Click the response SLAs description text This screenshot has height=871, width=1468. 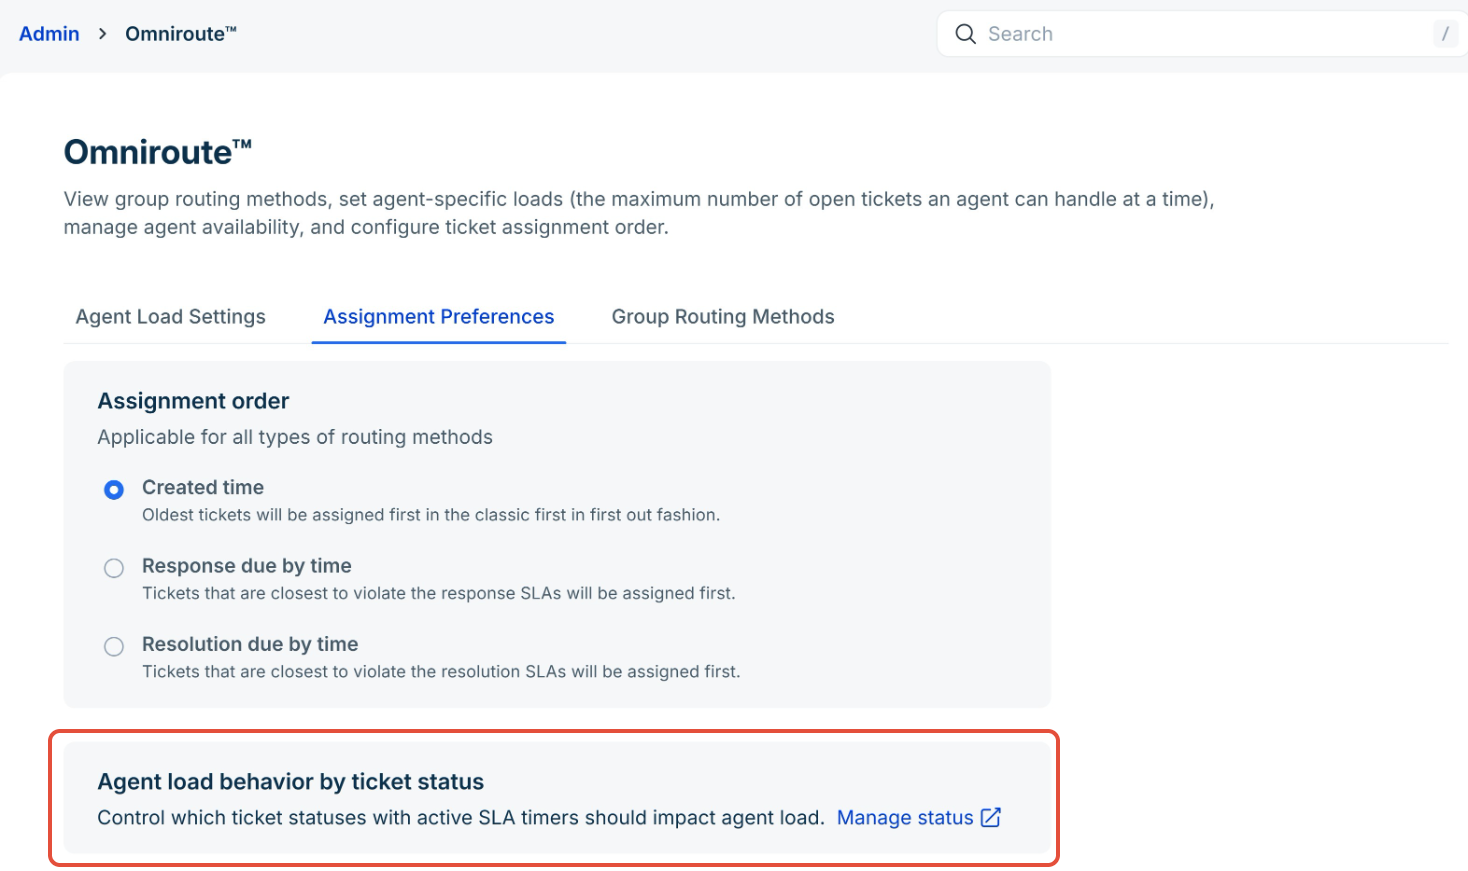[x=439, y=593]
